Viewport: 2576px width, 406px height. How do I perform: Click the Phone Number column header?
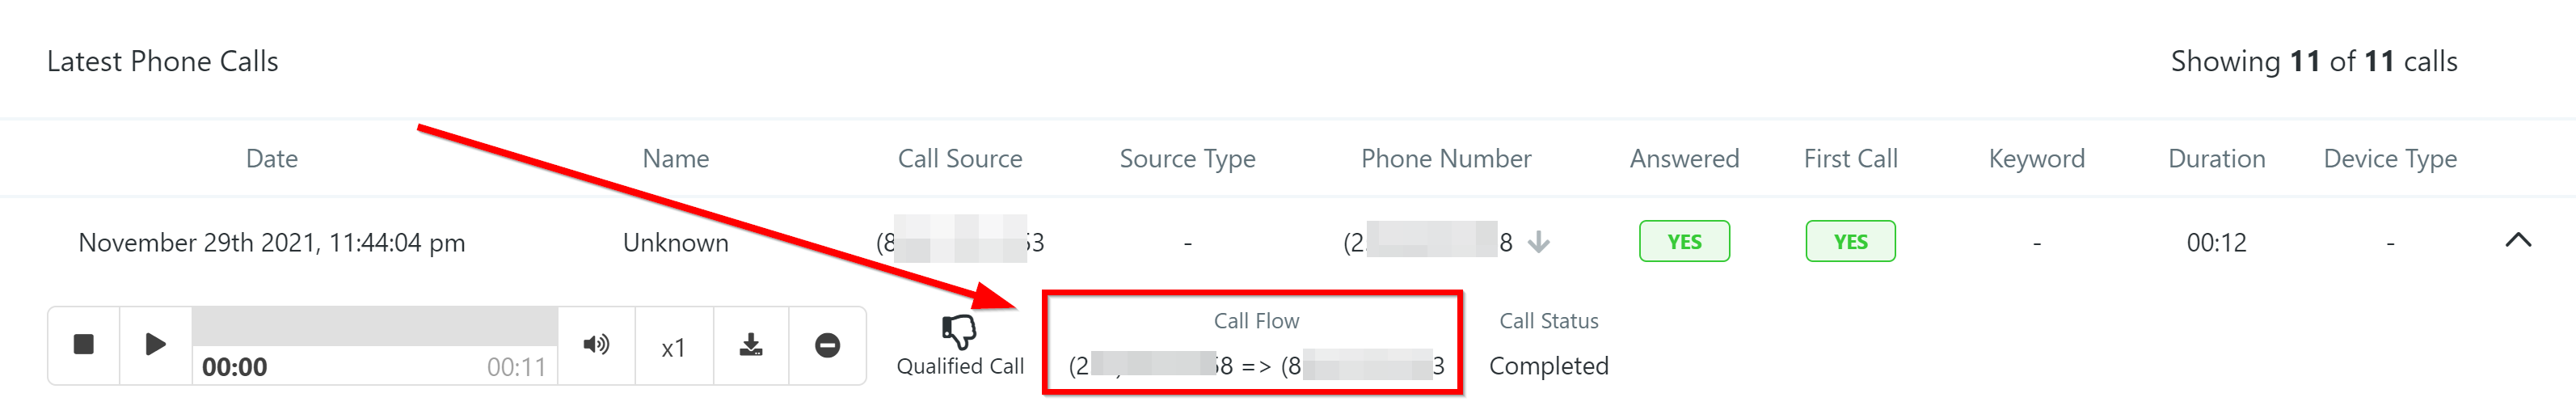click(x=1445, y=158)
